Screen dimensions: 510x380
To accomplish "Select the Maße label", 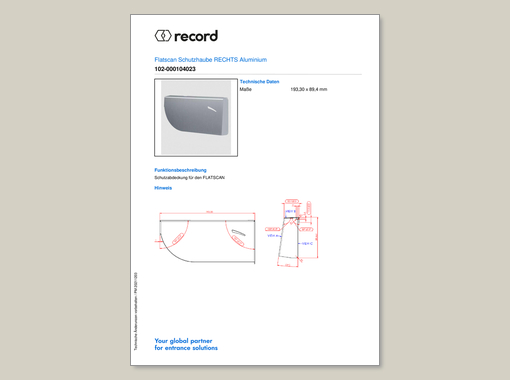I will point(246,89).
